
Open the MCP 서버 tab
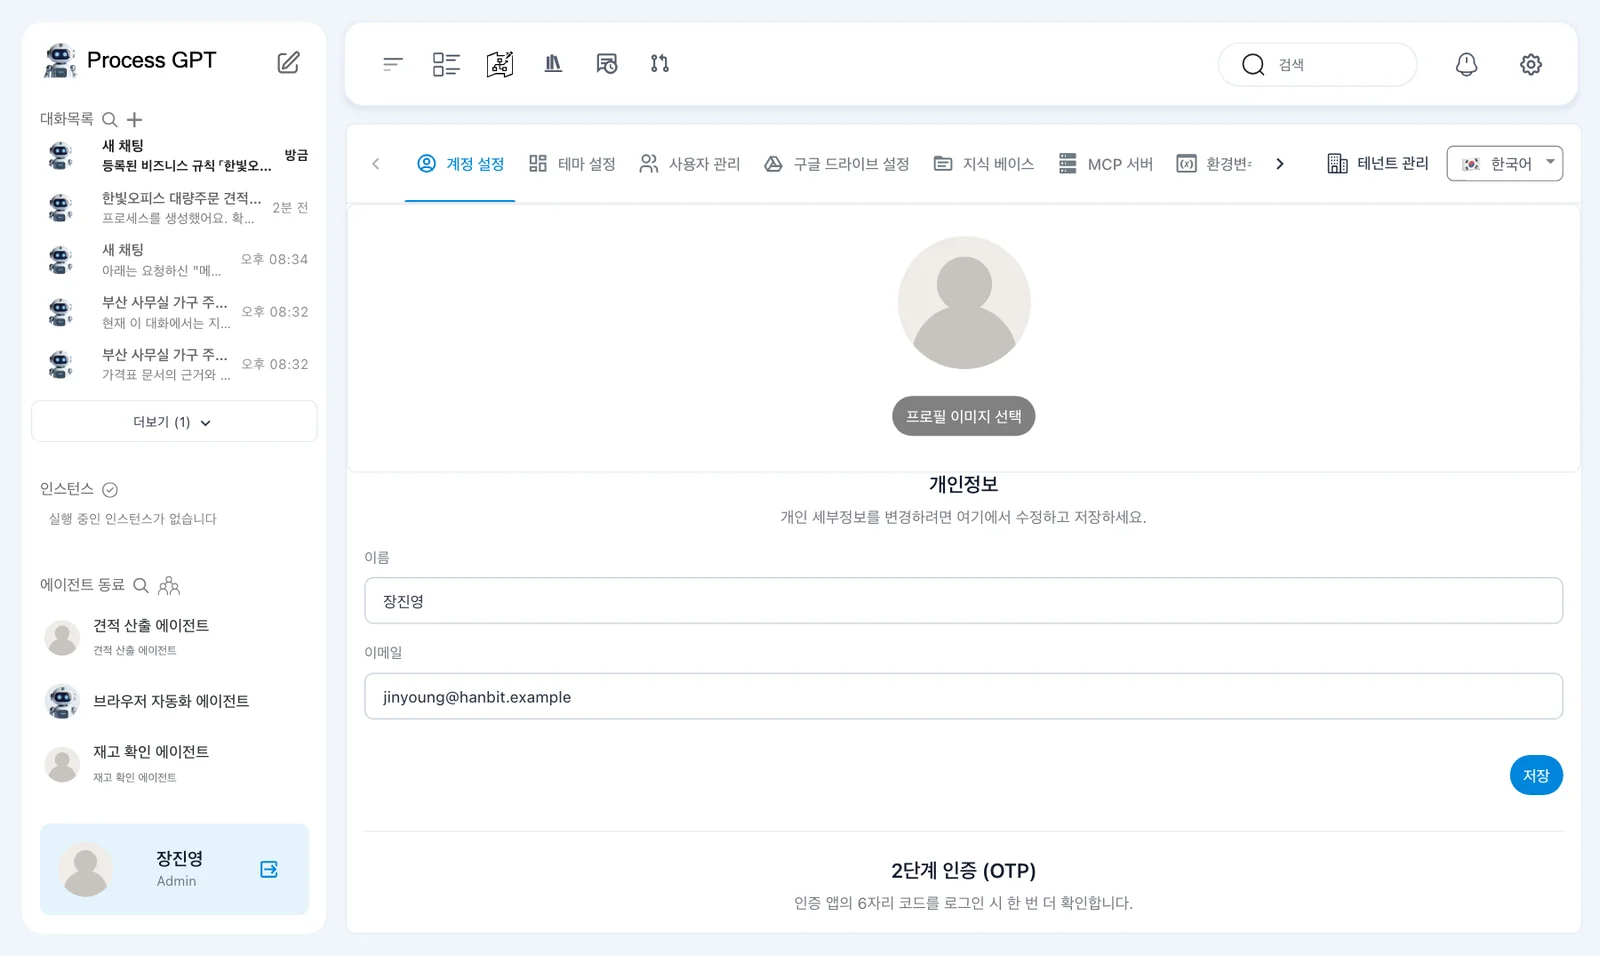(1106, 164)
